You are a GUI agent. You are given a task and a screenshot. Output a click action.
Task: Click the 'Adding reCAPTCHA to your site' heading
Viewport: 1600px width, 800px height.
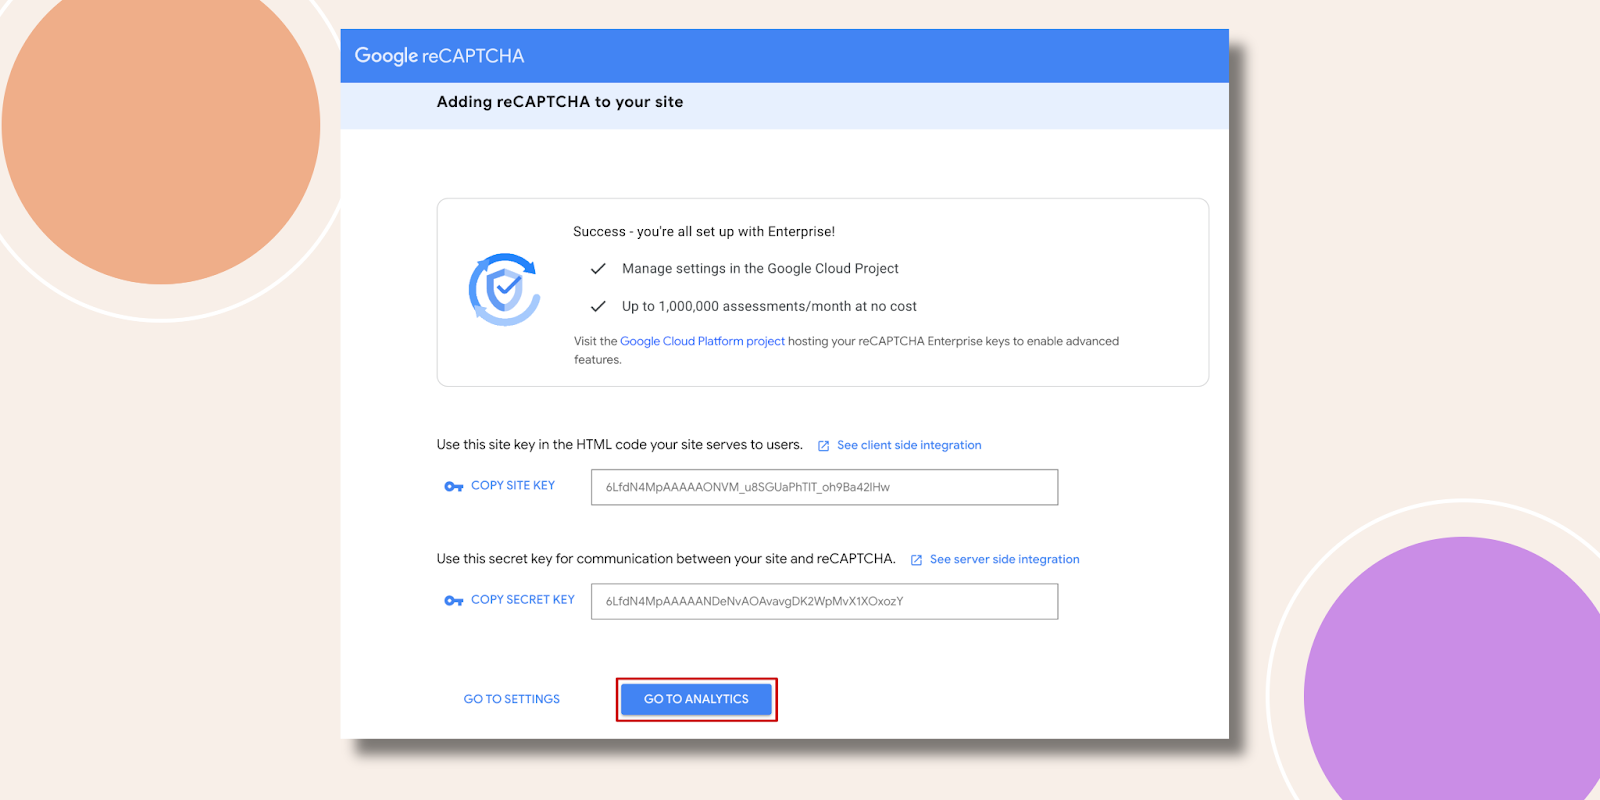coord(560,102)
